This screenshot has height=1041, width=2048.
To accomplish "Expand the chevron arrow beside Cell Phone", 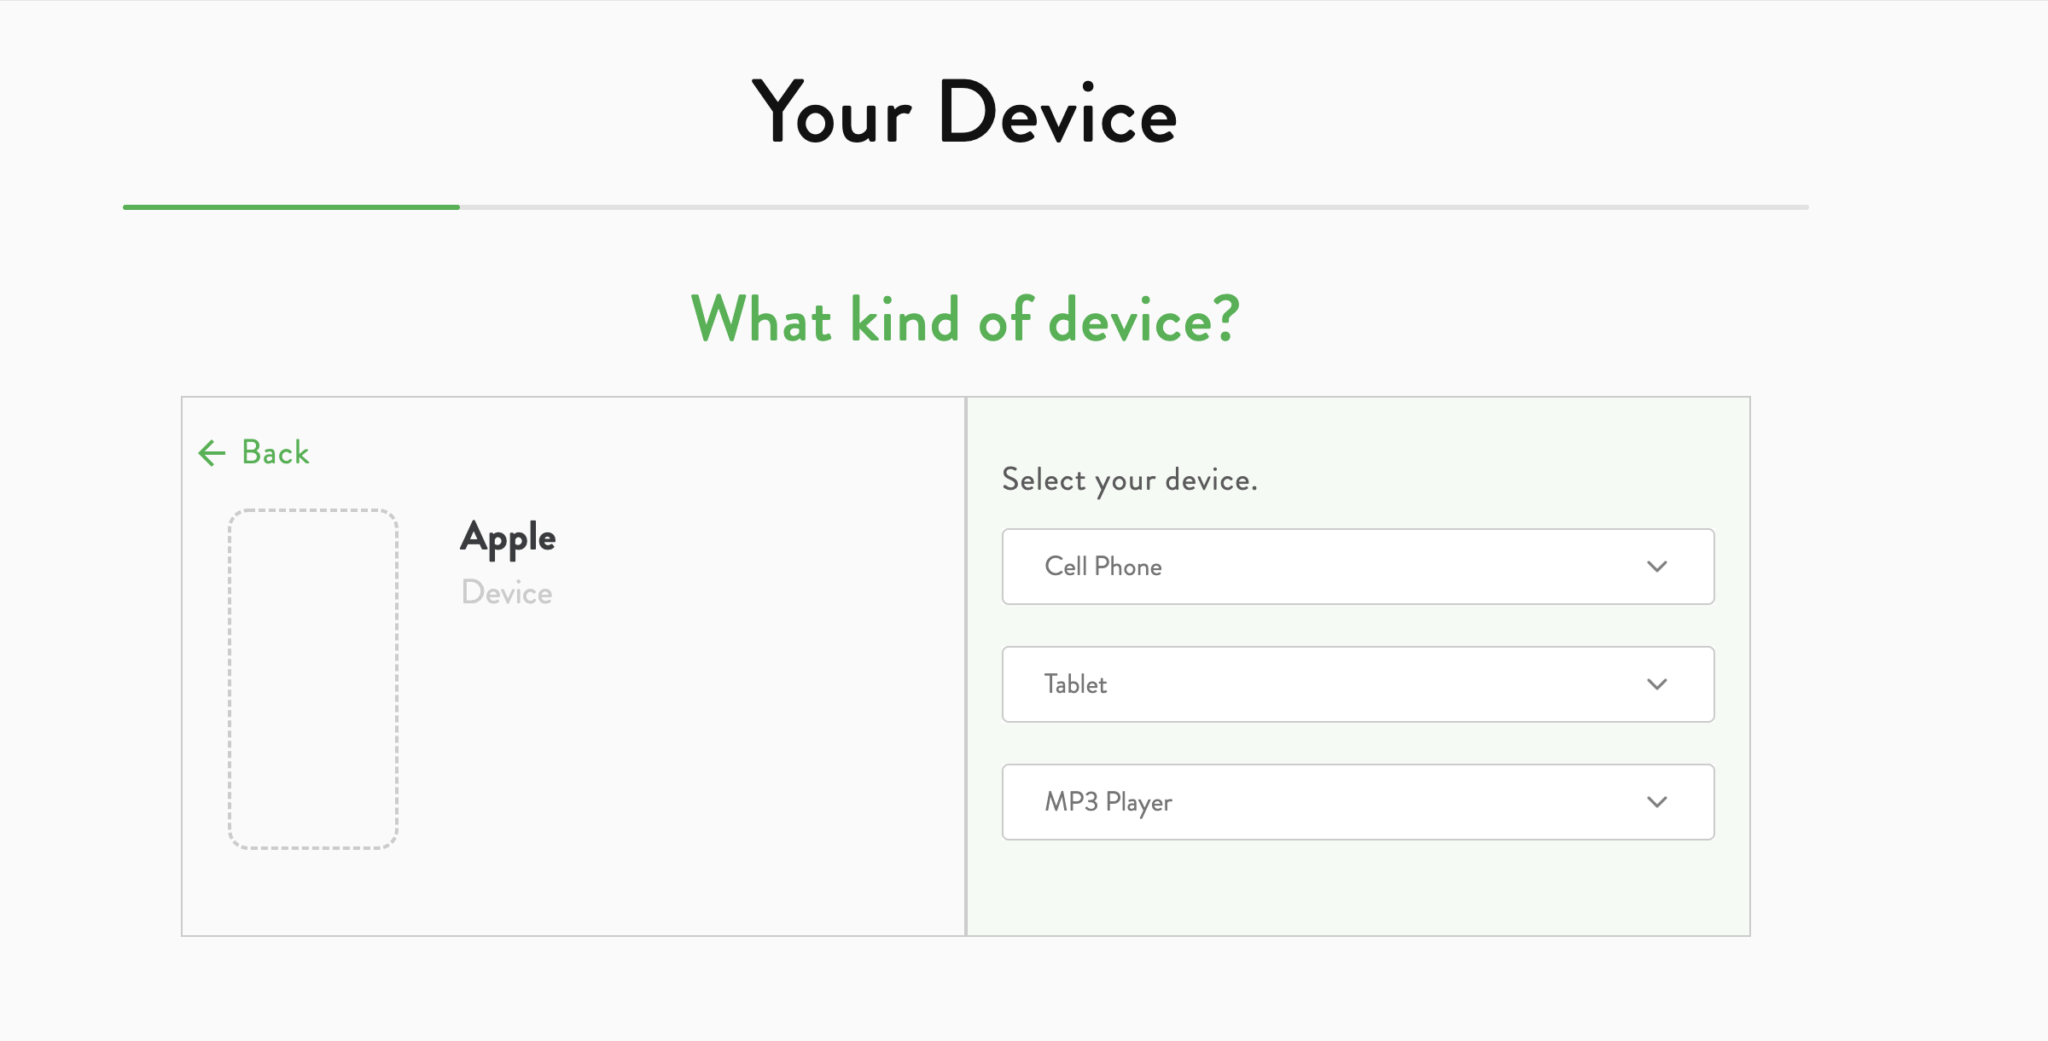I will click(x=1656, y=567).
